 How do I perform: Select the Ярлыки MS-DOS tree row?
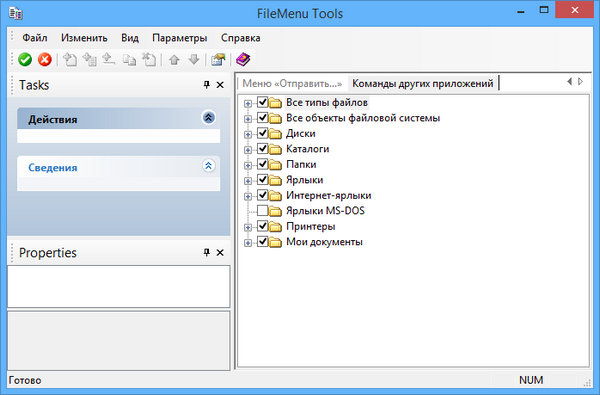(325, 211)
